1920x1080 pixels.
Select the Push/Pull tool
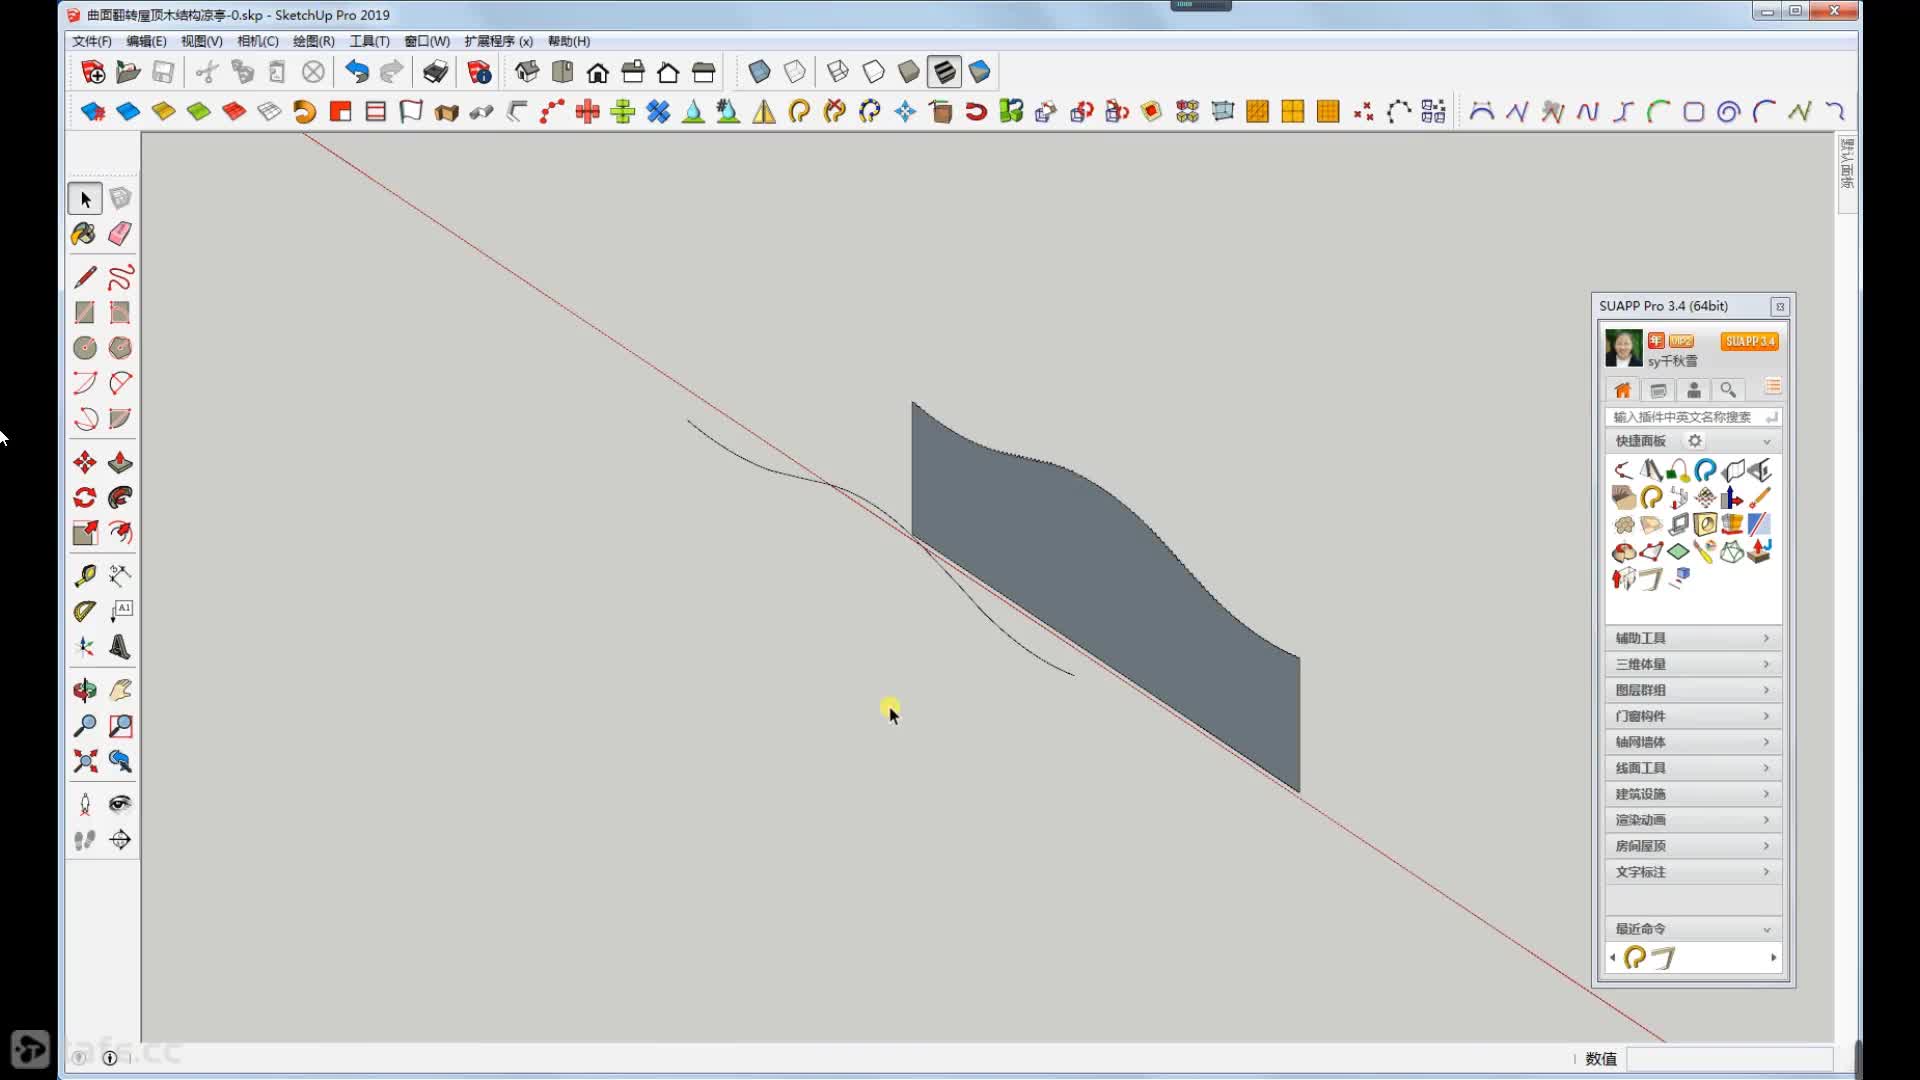pos(120,462)
